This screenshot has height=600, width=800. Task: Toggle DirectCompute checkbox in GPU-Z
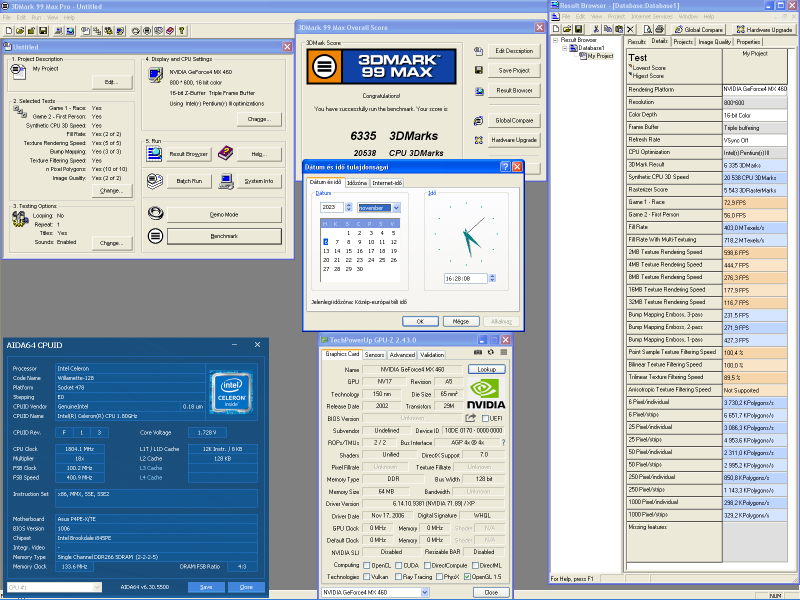427,565
